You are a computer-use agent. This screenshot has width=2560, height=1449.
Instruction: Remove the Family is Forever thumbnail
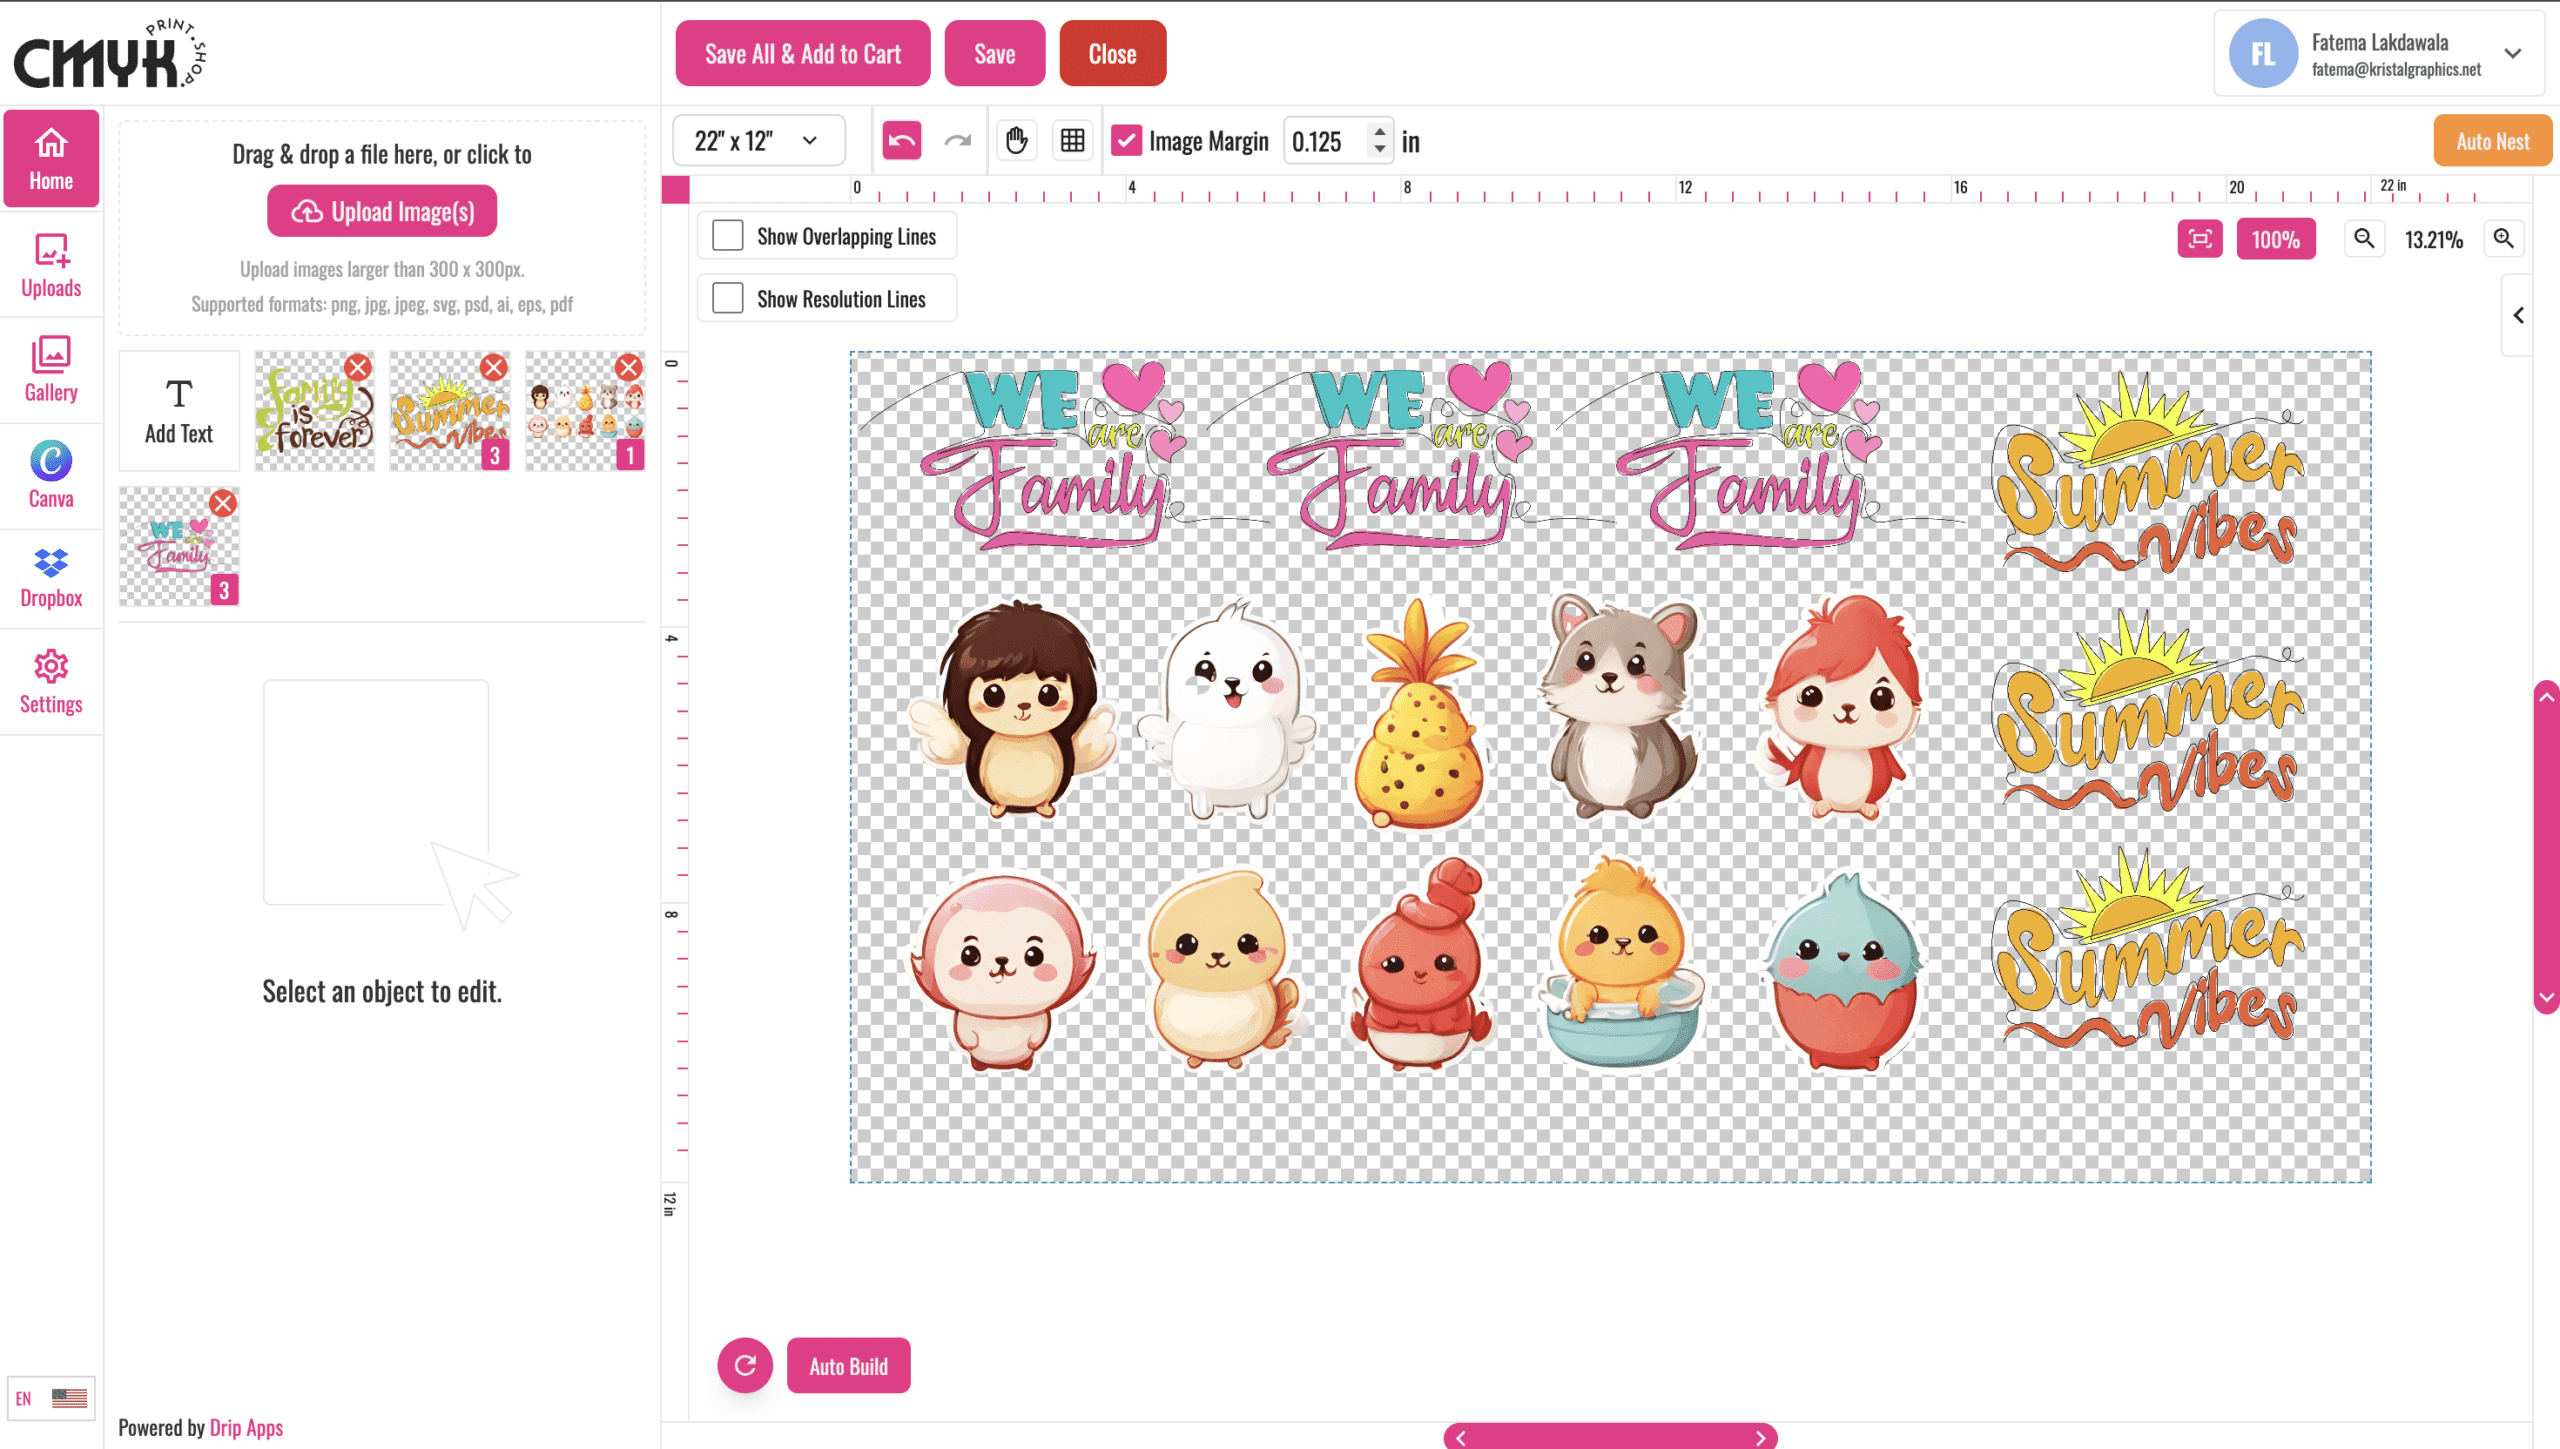358,367
